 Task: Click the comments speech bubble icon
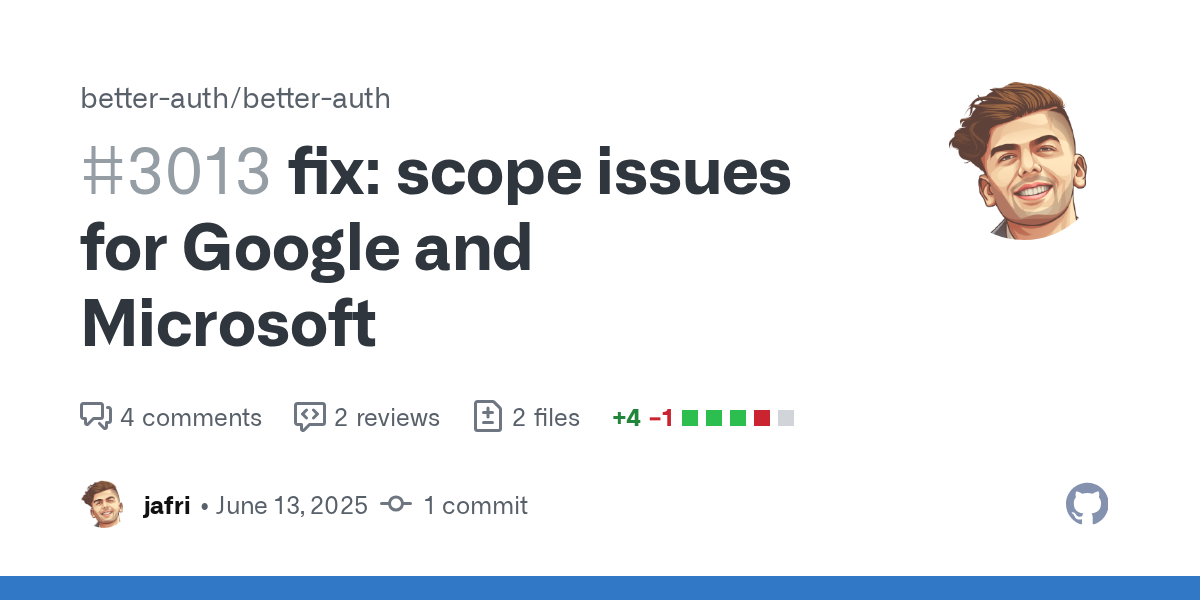click(95, 416)
